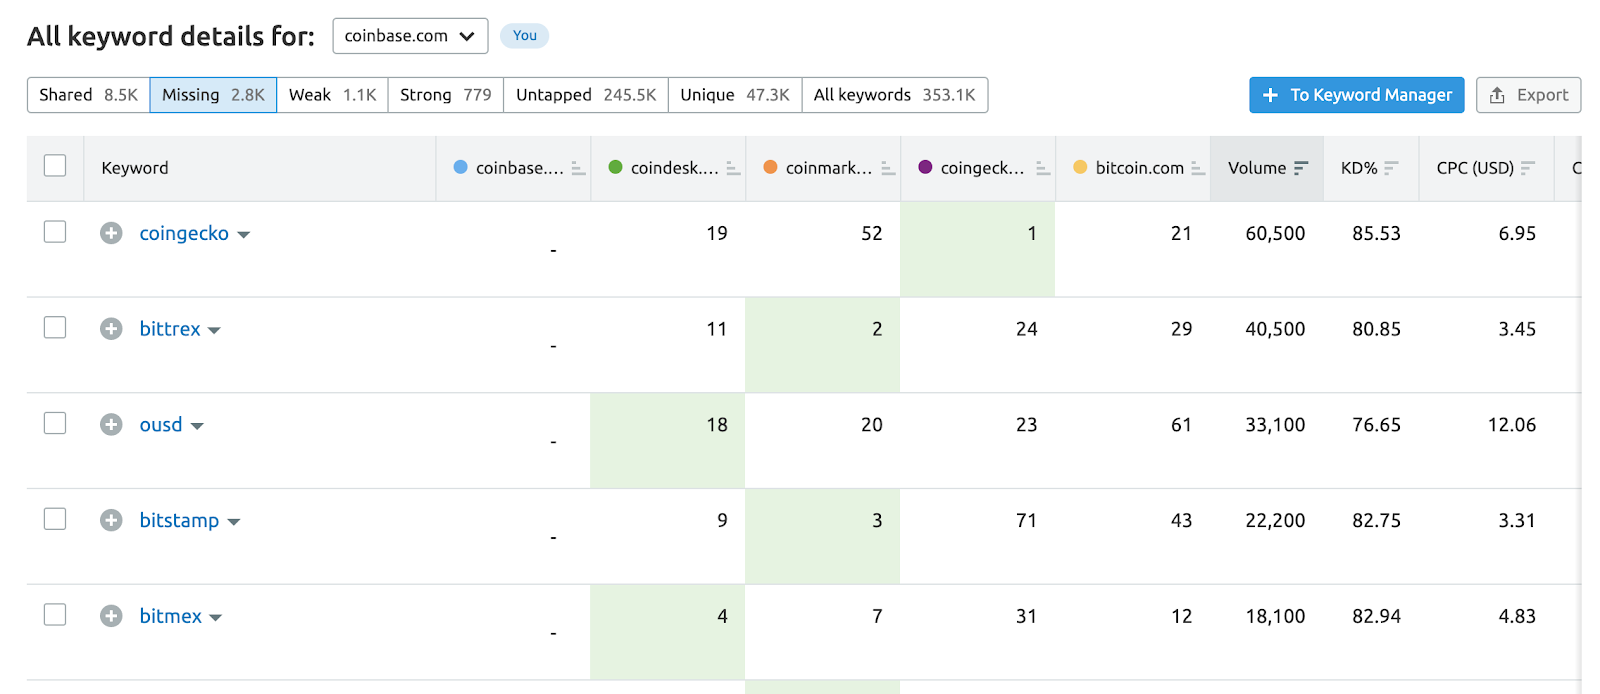
Task: Expand coingecko keyword dropdown arrow
Action: coord(243,235)
